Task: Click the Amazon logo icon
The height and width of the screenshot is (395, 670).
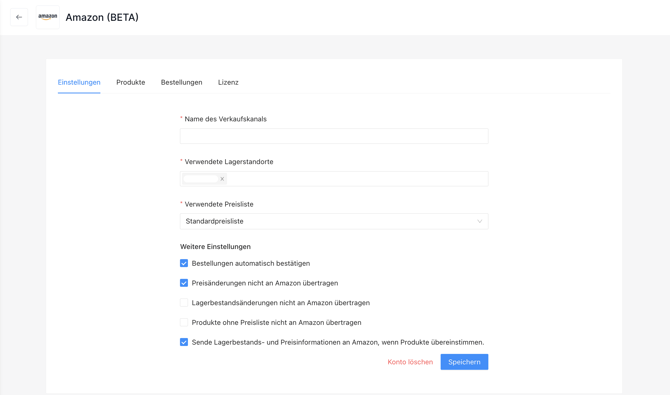Action: (x=47, y=17)
